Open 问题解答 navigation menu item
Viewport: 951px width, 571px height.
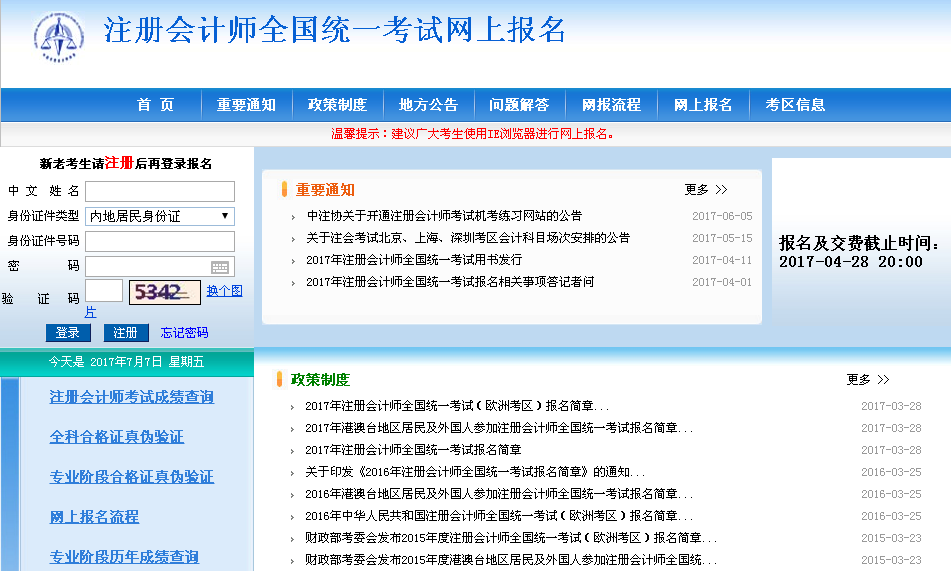click(519, 105)
